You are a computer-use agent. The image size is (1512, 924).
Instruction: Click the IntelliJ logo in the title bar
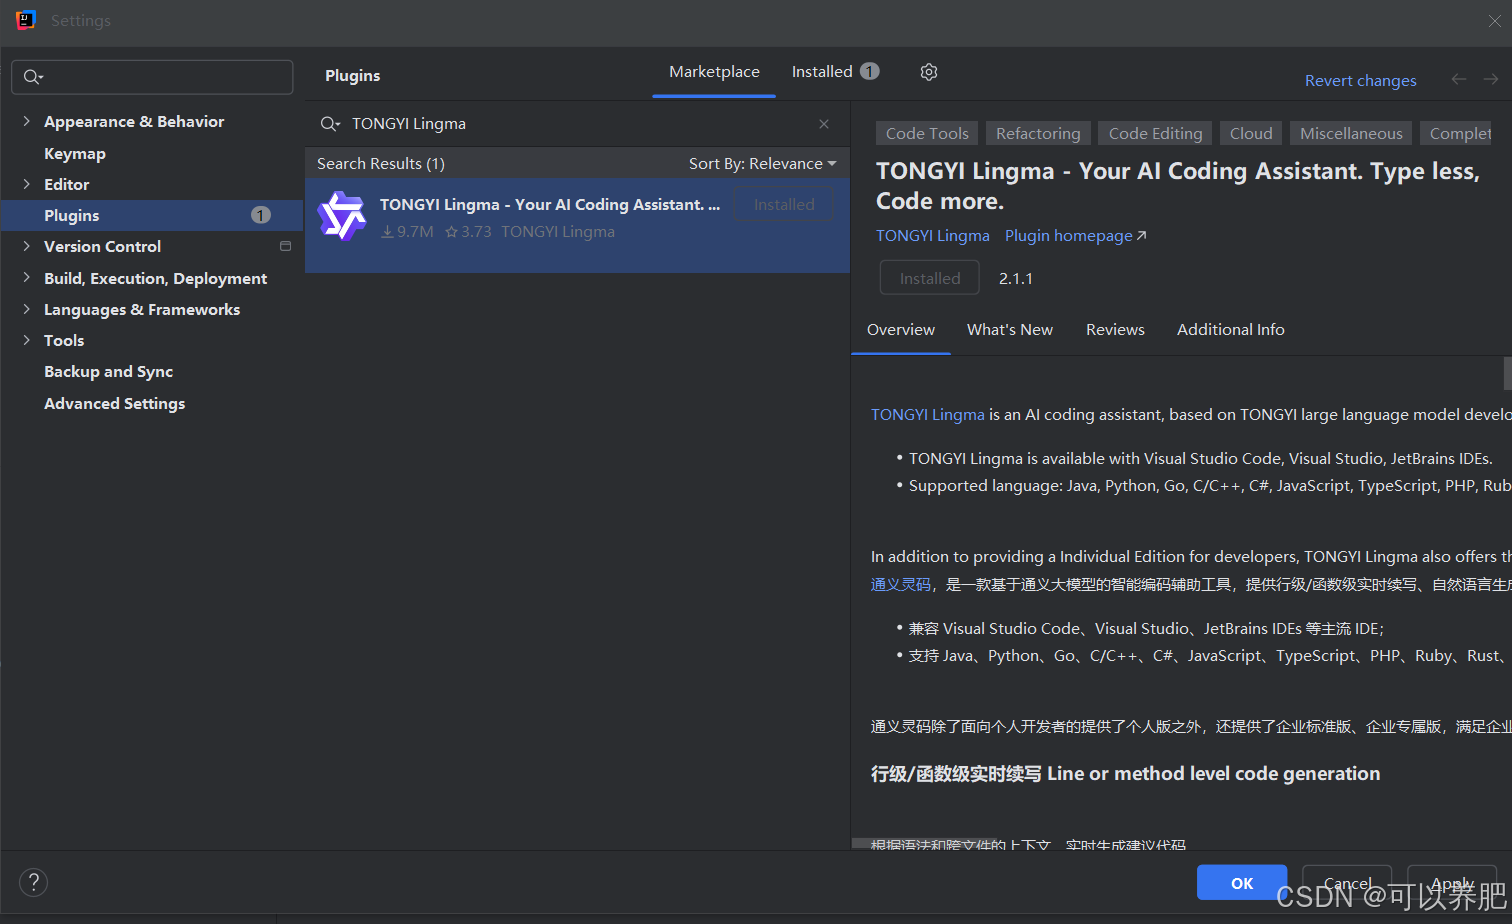pos(26,20)
